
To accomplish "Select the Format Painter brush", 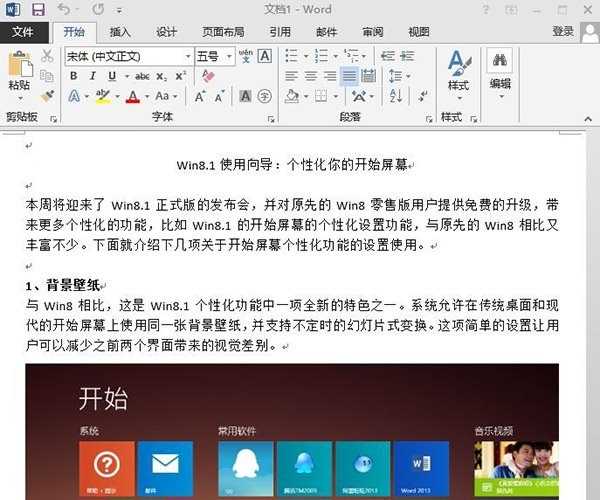I will tap(47, 96).
